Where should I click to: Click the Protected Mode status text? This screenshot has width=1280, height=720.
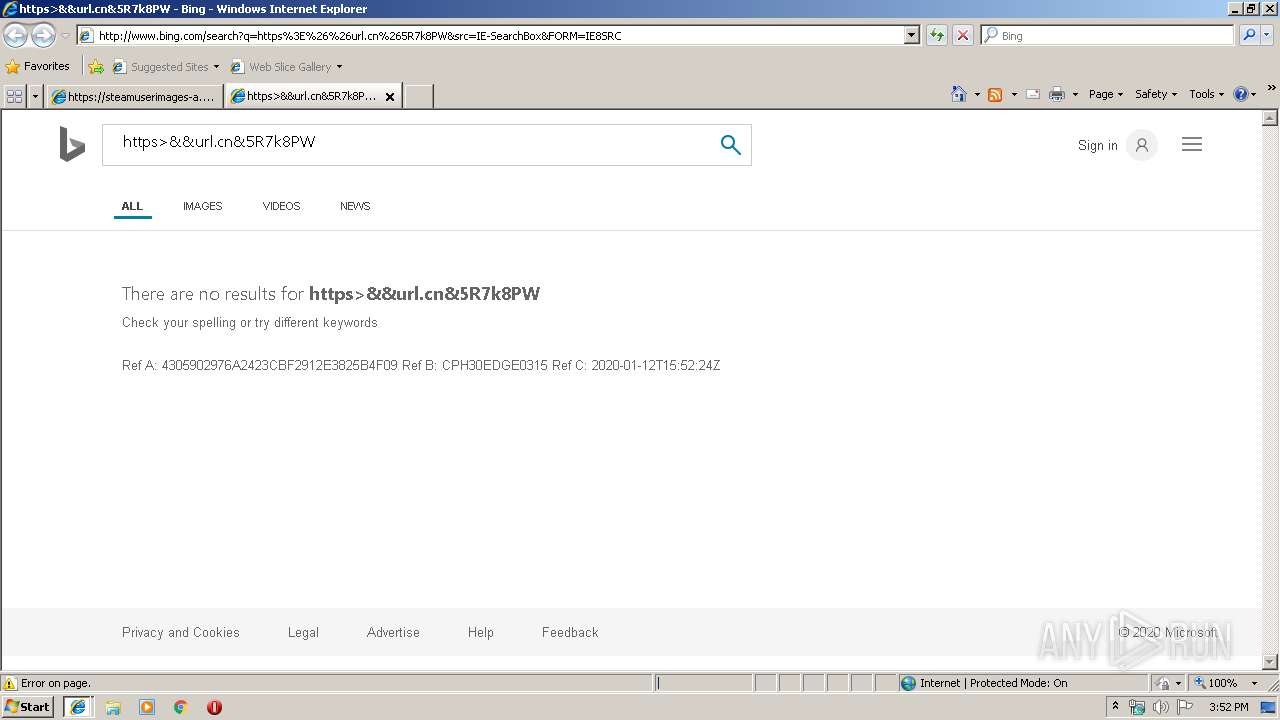click(x=994, y=683)
